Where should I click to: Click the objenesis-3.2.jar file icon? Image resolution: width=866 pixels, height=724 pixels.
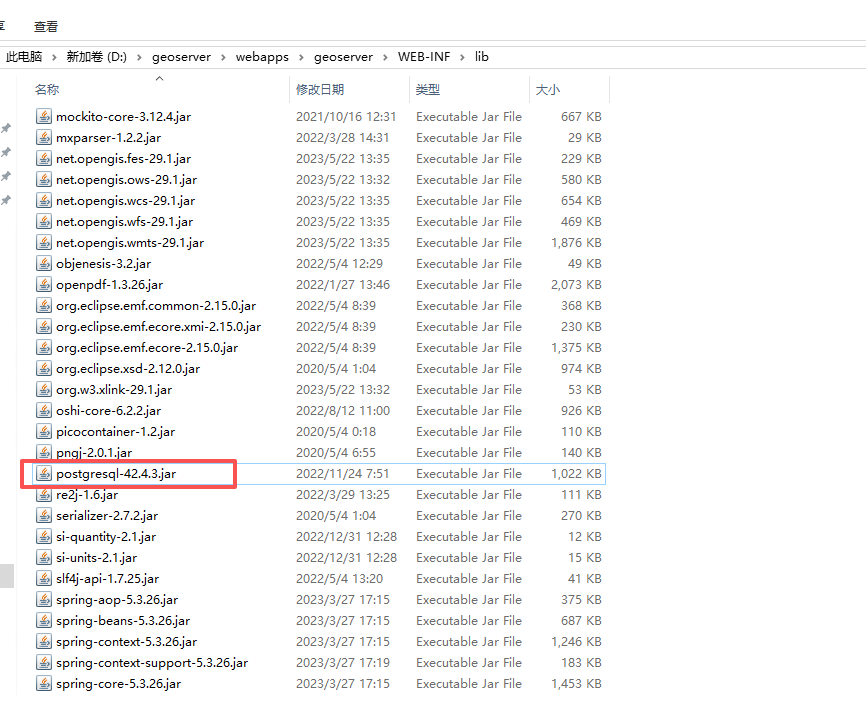[x=44, y=263]
